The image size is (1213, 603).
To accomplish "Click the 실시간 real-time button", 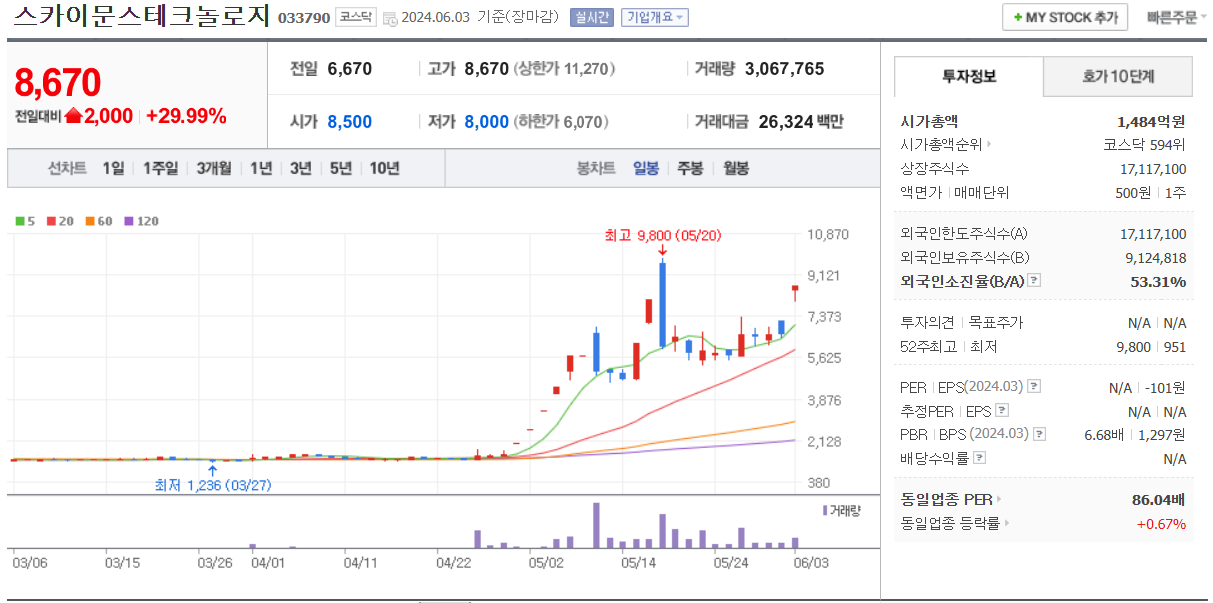I will 591,18.
